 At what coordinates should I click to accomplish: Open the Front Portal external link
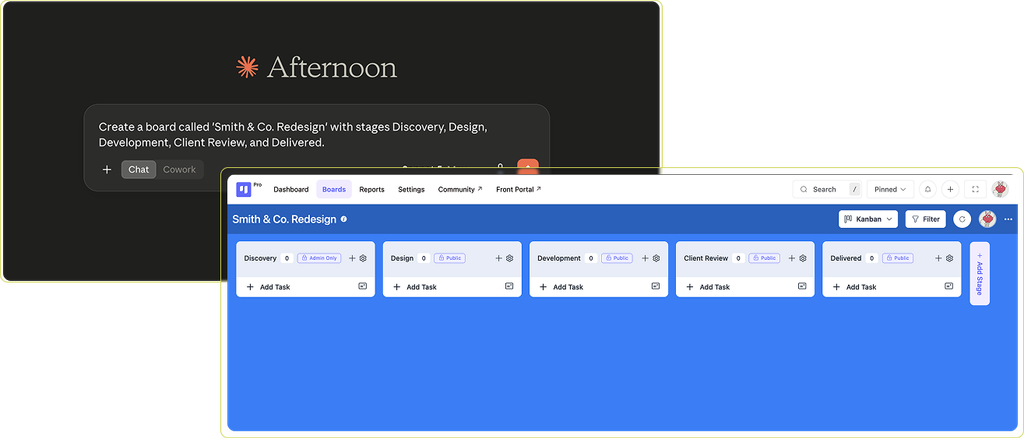point(519,189)
